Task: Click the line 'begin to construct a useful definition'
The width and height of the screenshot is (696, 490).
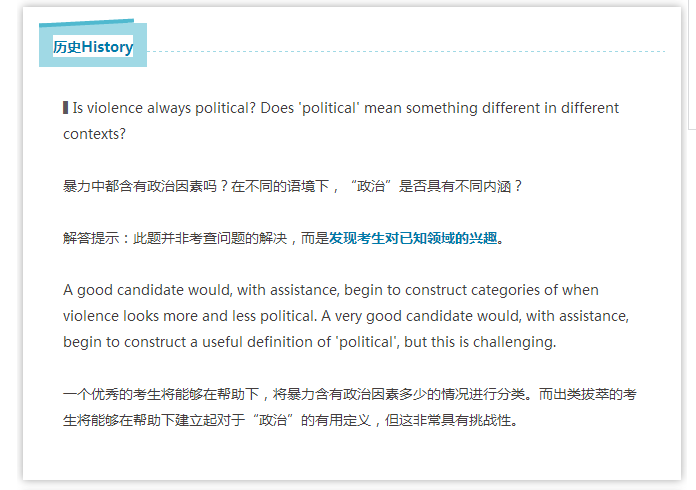Action: [309, 342]
